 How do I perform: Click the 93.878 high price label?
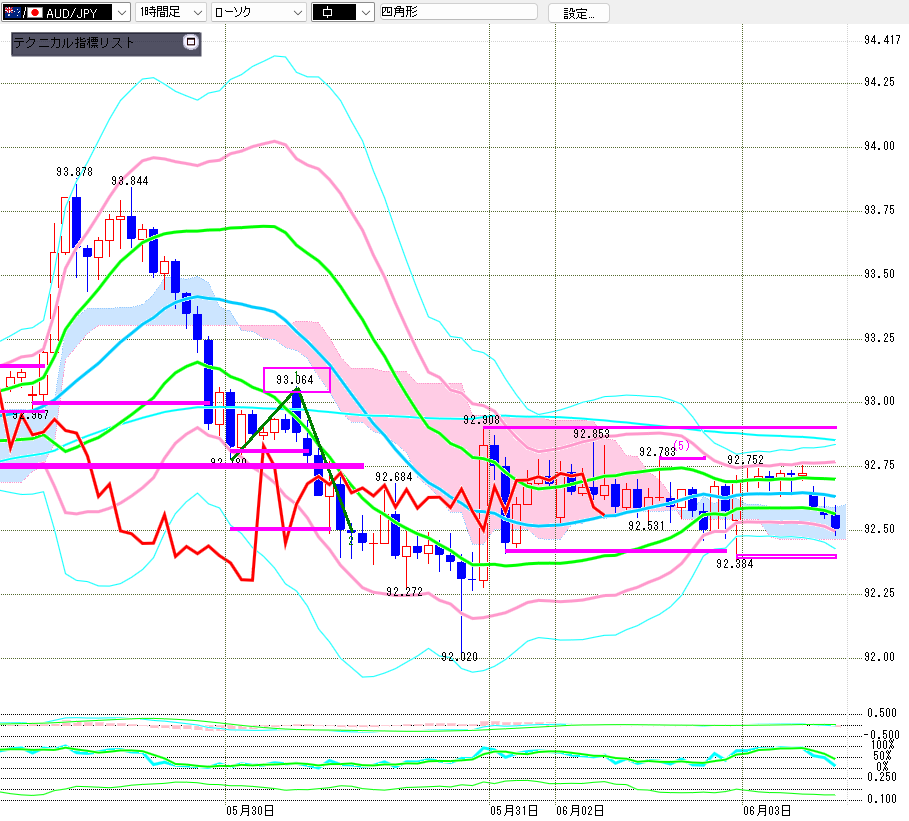74,172
